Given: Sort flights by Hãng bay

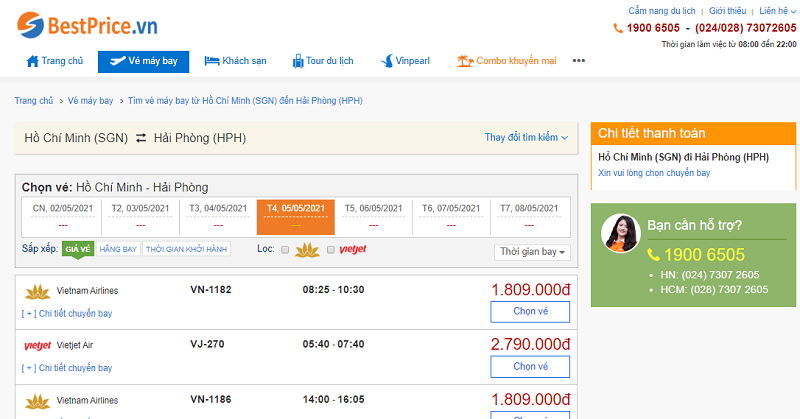Looking at the screenshot, I should 118,249.
